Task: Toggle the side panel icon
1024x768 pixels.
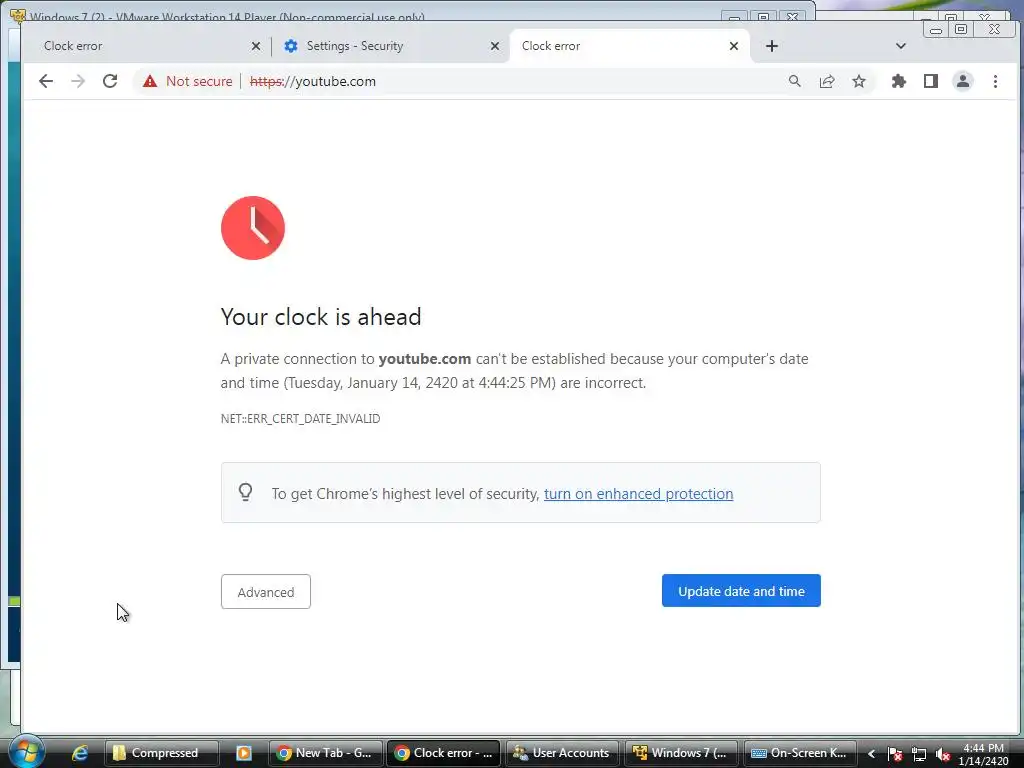Action: (x=931, y=81)
